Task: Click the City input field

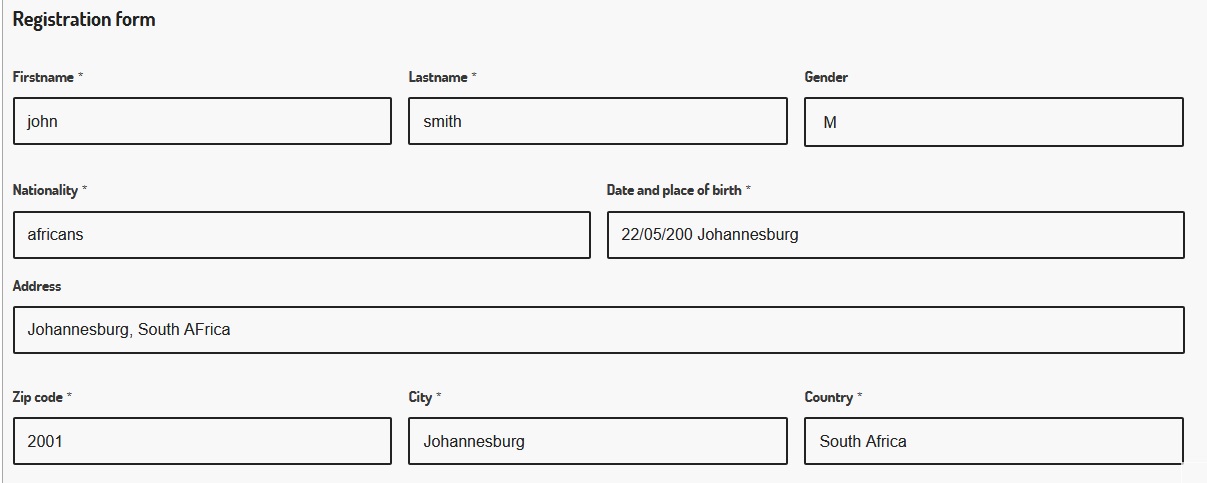Action: tap(597, 441)
